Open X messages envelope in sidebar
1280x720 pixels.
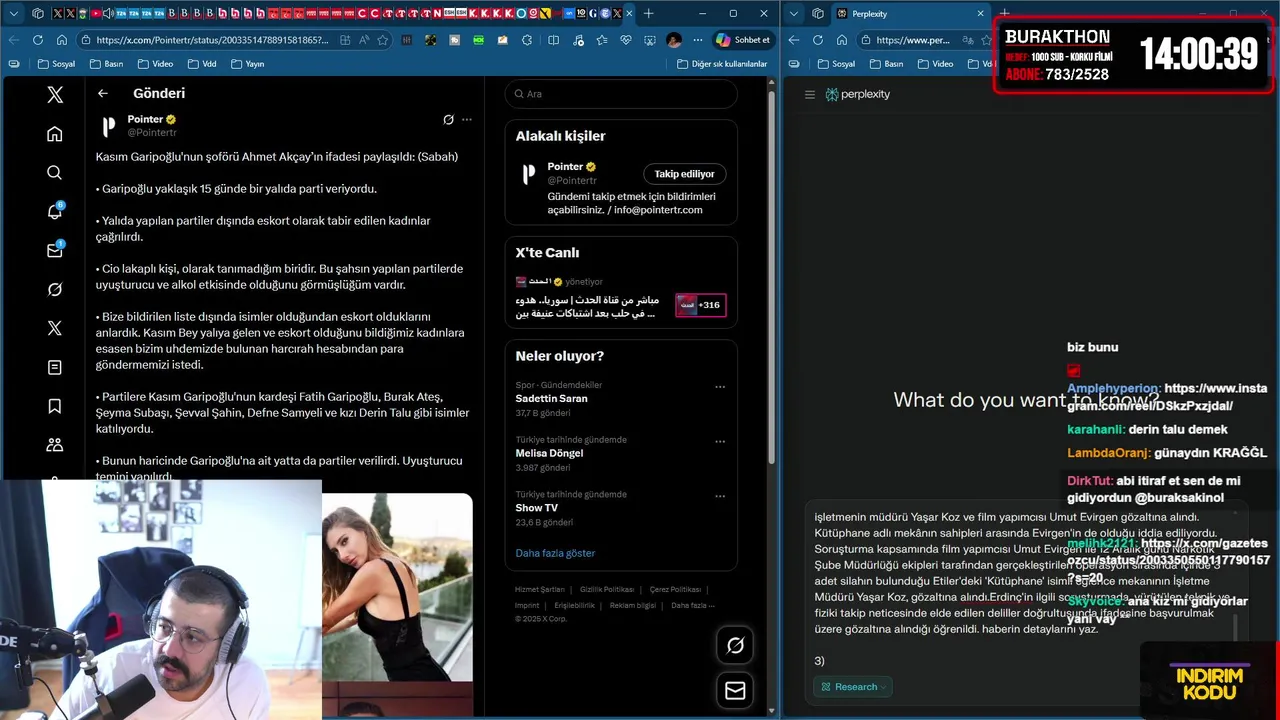55,250
